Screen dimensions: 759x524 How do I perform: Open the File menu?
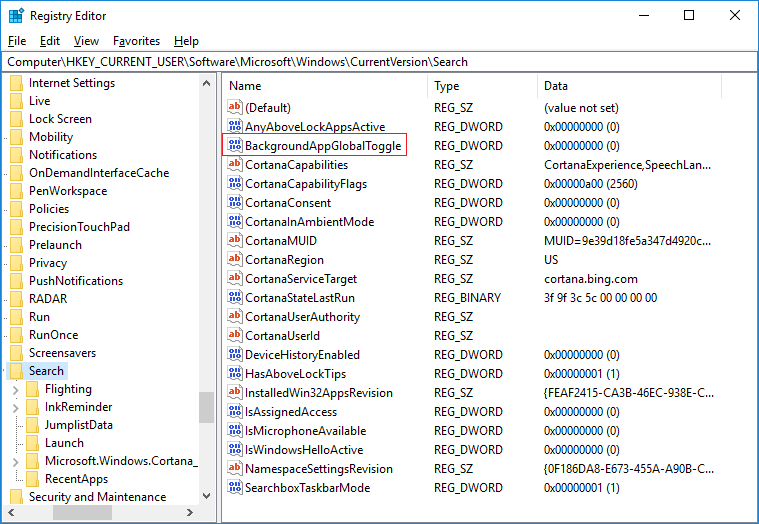point(17,41)
